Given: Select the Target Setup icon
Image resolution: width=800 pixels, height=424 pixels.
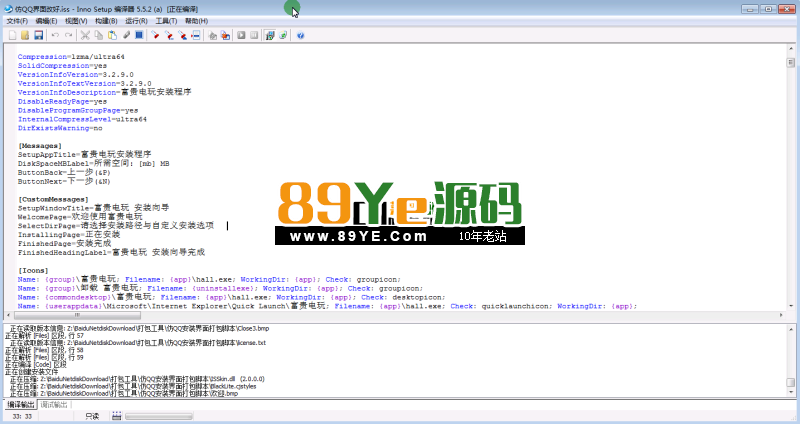Looking at the screenshot, I should point(270,35).
